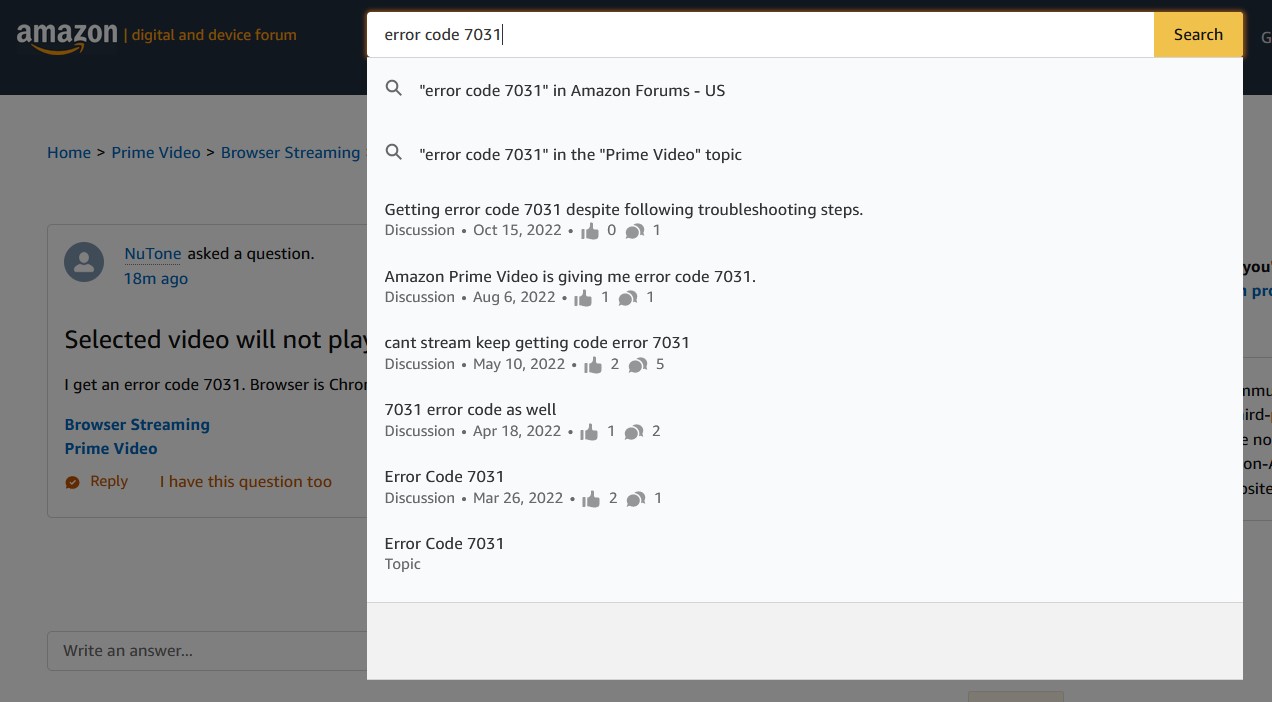Click the Browser Streaming tag under question
This screenshot has height=702, width=1272.
click(x=137, y=424)
